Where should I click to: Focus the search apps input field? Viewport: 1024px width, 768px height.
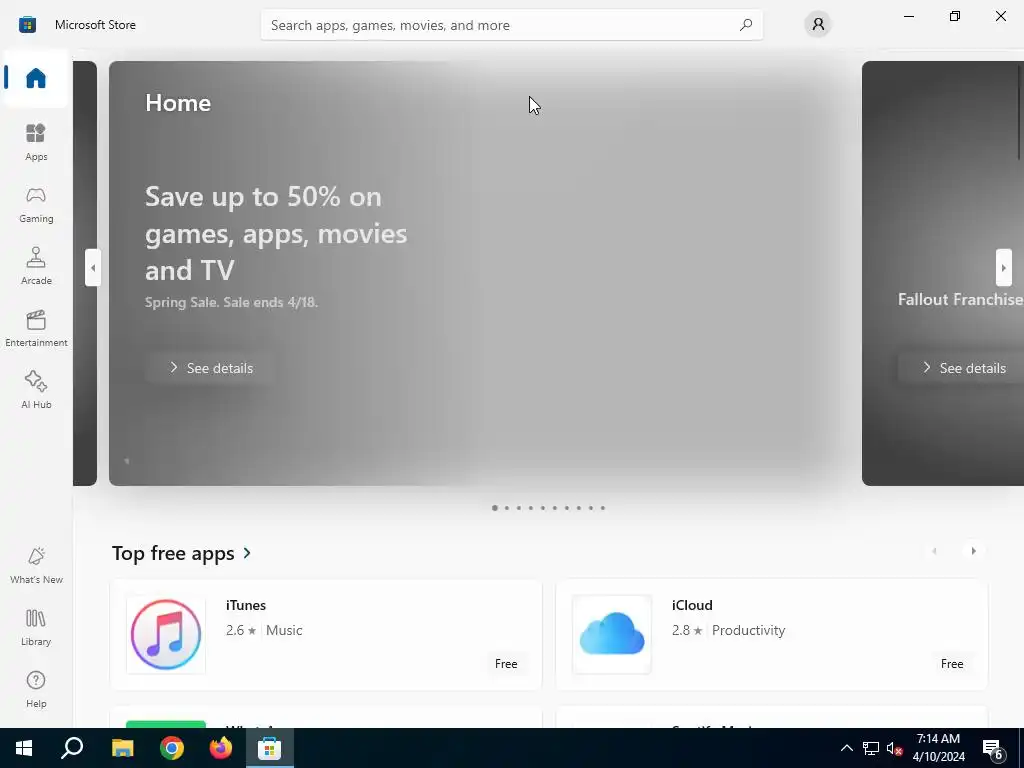pyautogui.click(x=511, y=25)
